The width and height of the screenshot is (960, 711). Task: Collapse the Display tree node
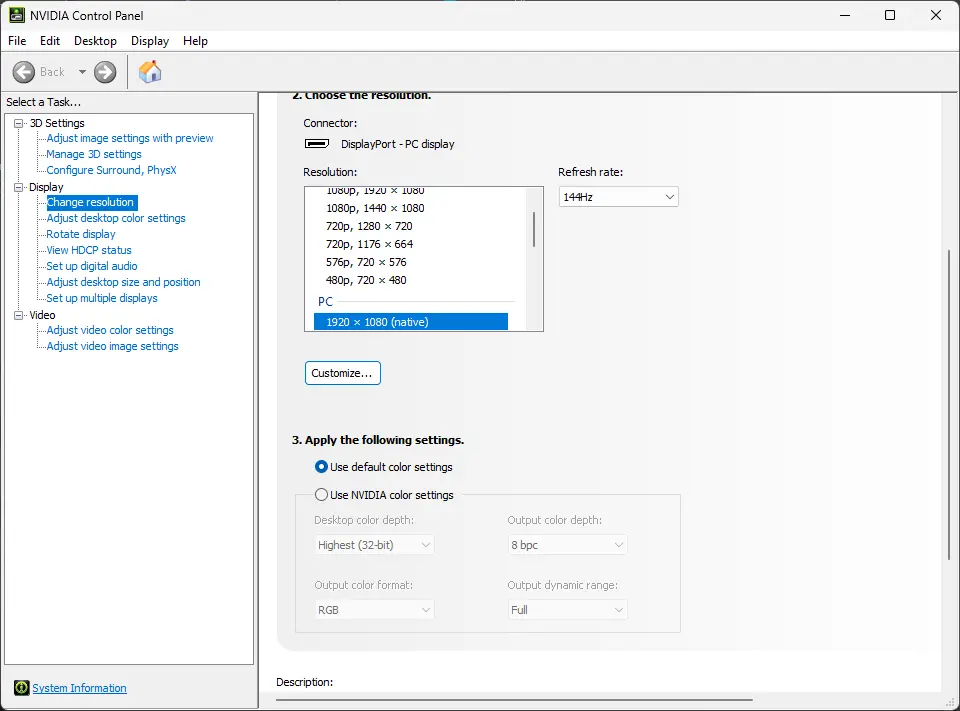pyautogui.click(x=19, y=187)
